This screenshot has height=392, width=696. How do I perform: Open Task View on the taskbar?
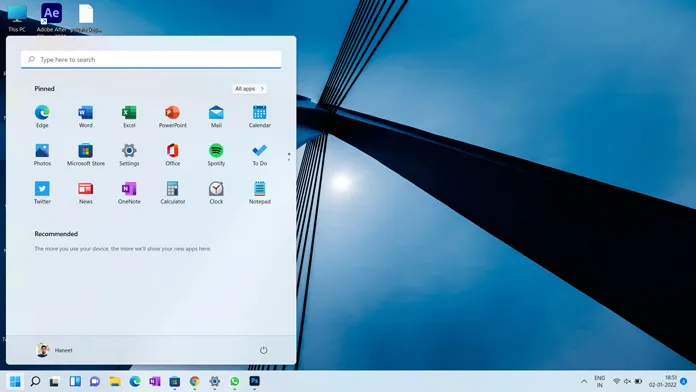click(x=55, y=381)
